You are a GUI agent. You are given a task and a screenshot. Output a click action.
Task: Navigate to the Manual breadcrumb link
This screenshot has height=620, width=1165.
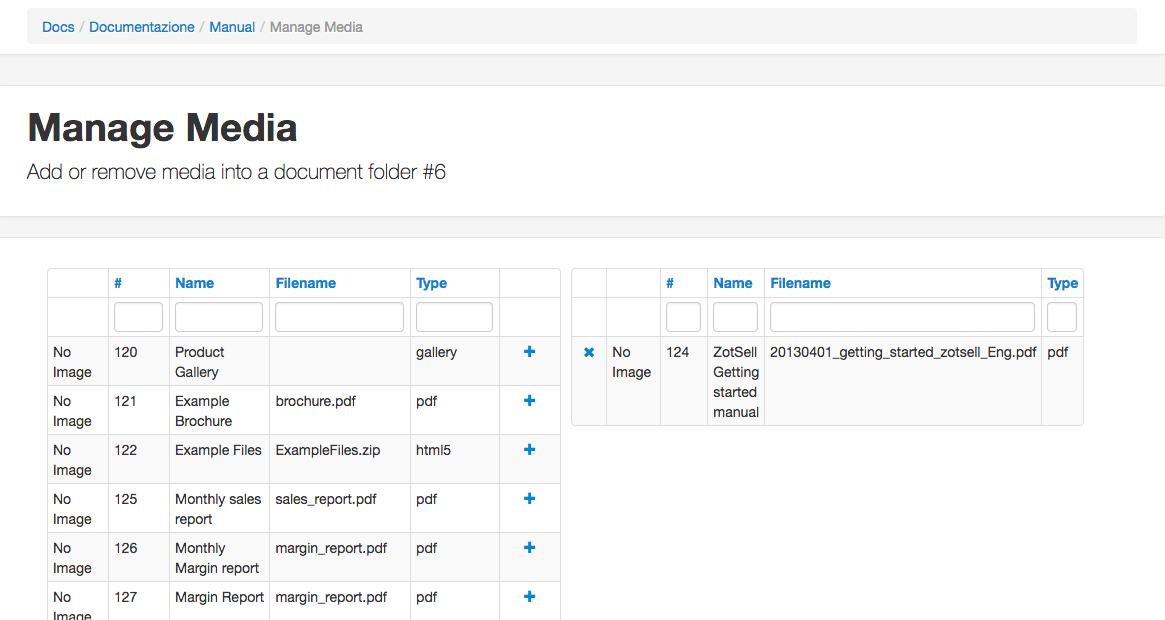coord(232,27)
